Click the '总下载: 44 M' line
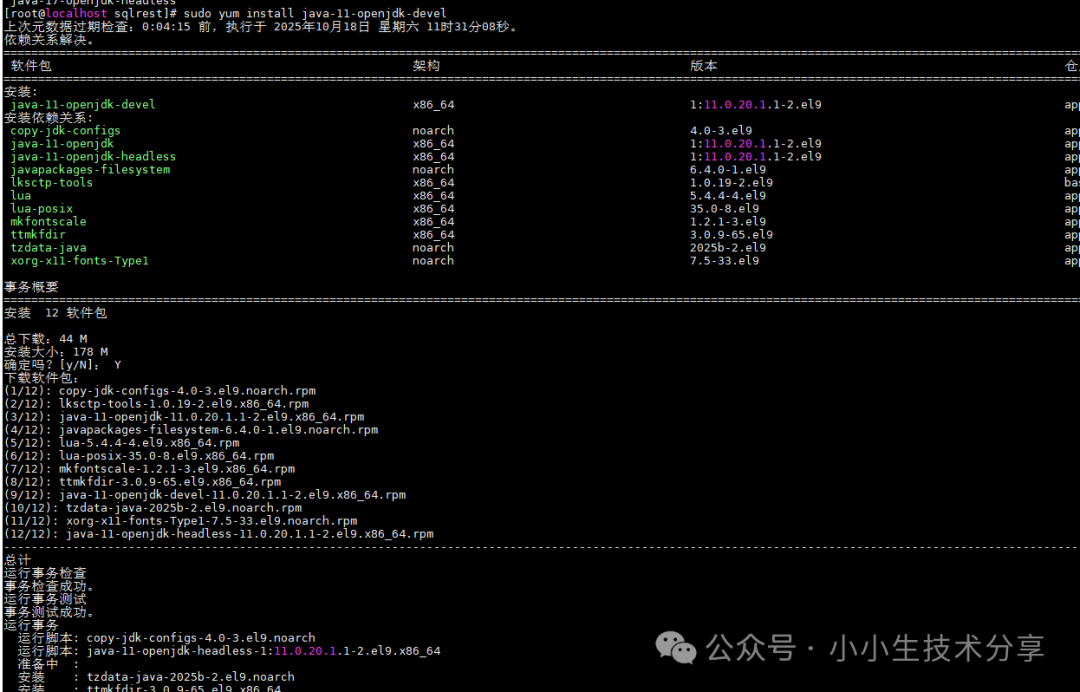Screen dimensions: 1080x692 [x=45, y=339]
